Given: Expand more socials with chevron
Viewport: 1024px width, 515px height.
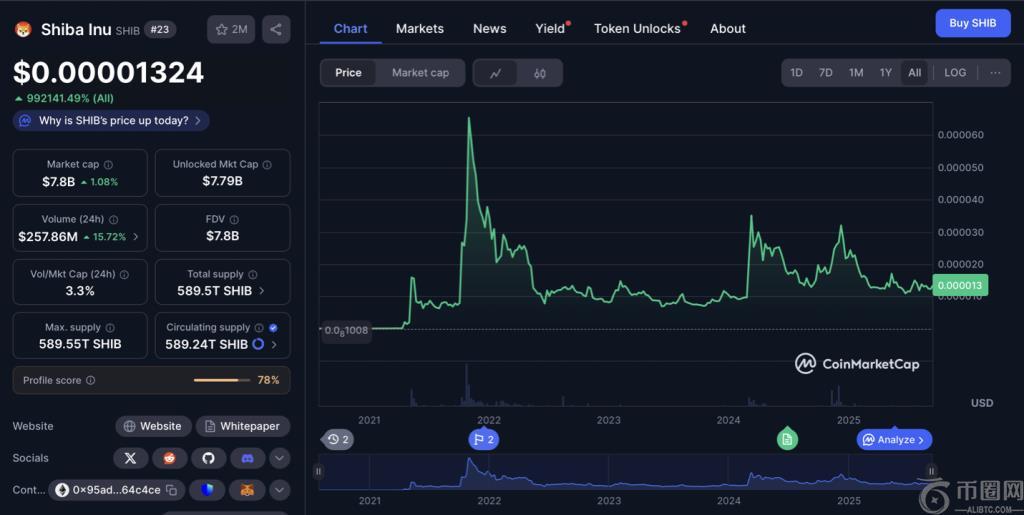Looking at the screenshot, I should pyautogui.click(x=280, y=458).
